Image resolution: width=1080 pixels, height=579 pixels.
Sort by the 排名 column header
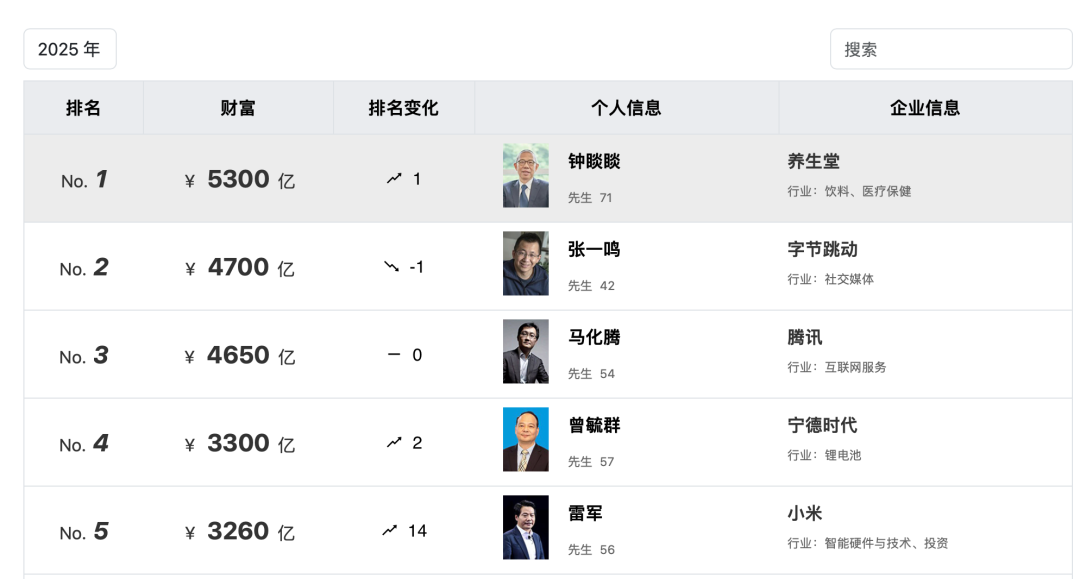[83, 108]
